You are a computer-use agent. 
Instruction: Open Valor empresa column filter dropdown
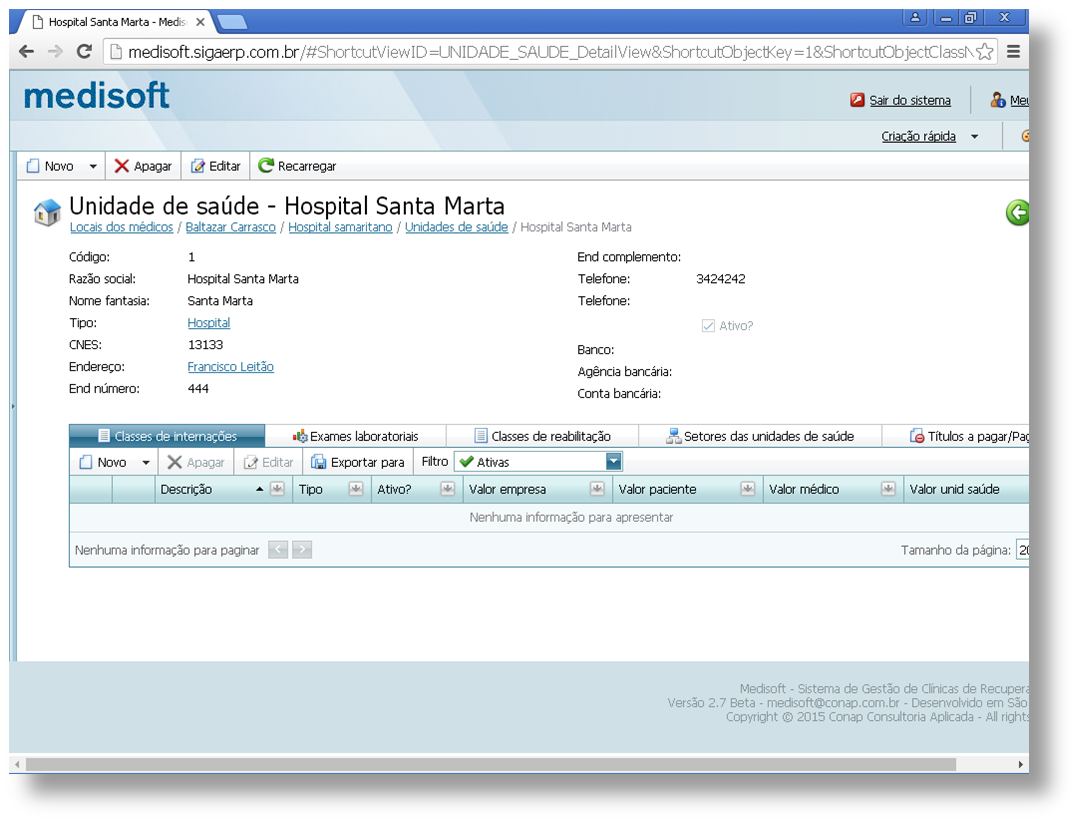[597, 489]
